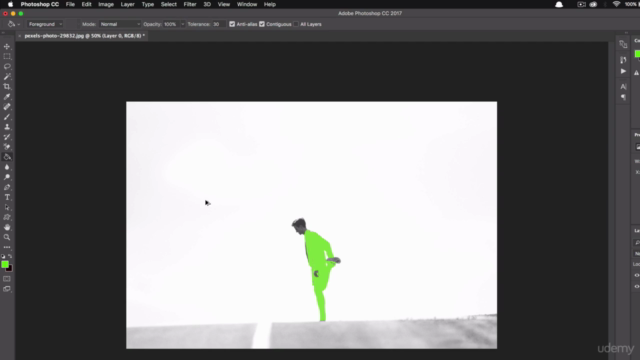This screenshot has width=640, height=360.
Task: Open the View menu
Action: pyautogui.click(x=224, y=4)
